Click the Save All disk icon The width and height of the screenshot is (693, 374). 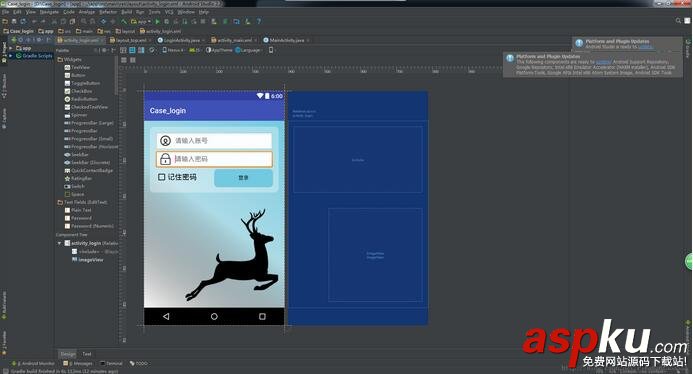14,21
